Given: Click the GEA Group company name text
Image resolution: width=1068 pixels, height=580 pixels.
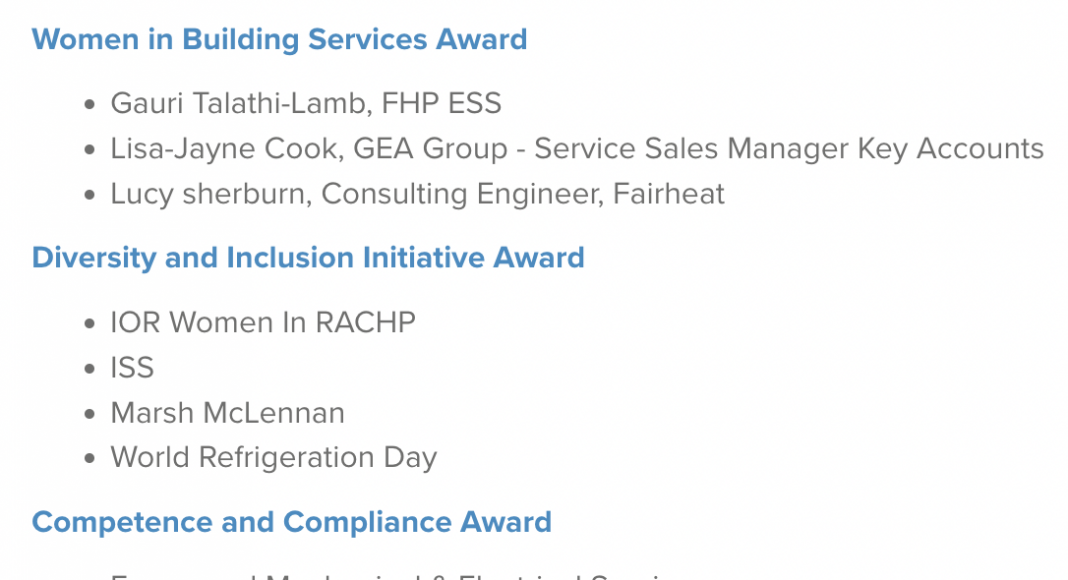Looking at the screenshot, I should [432, 149].
